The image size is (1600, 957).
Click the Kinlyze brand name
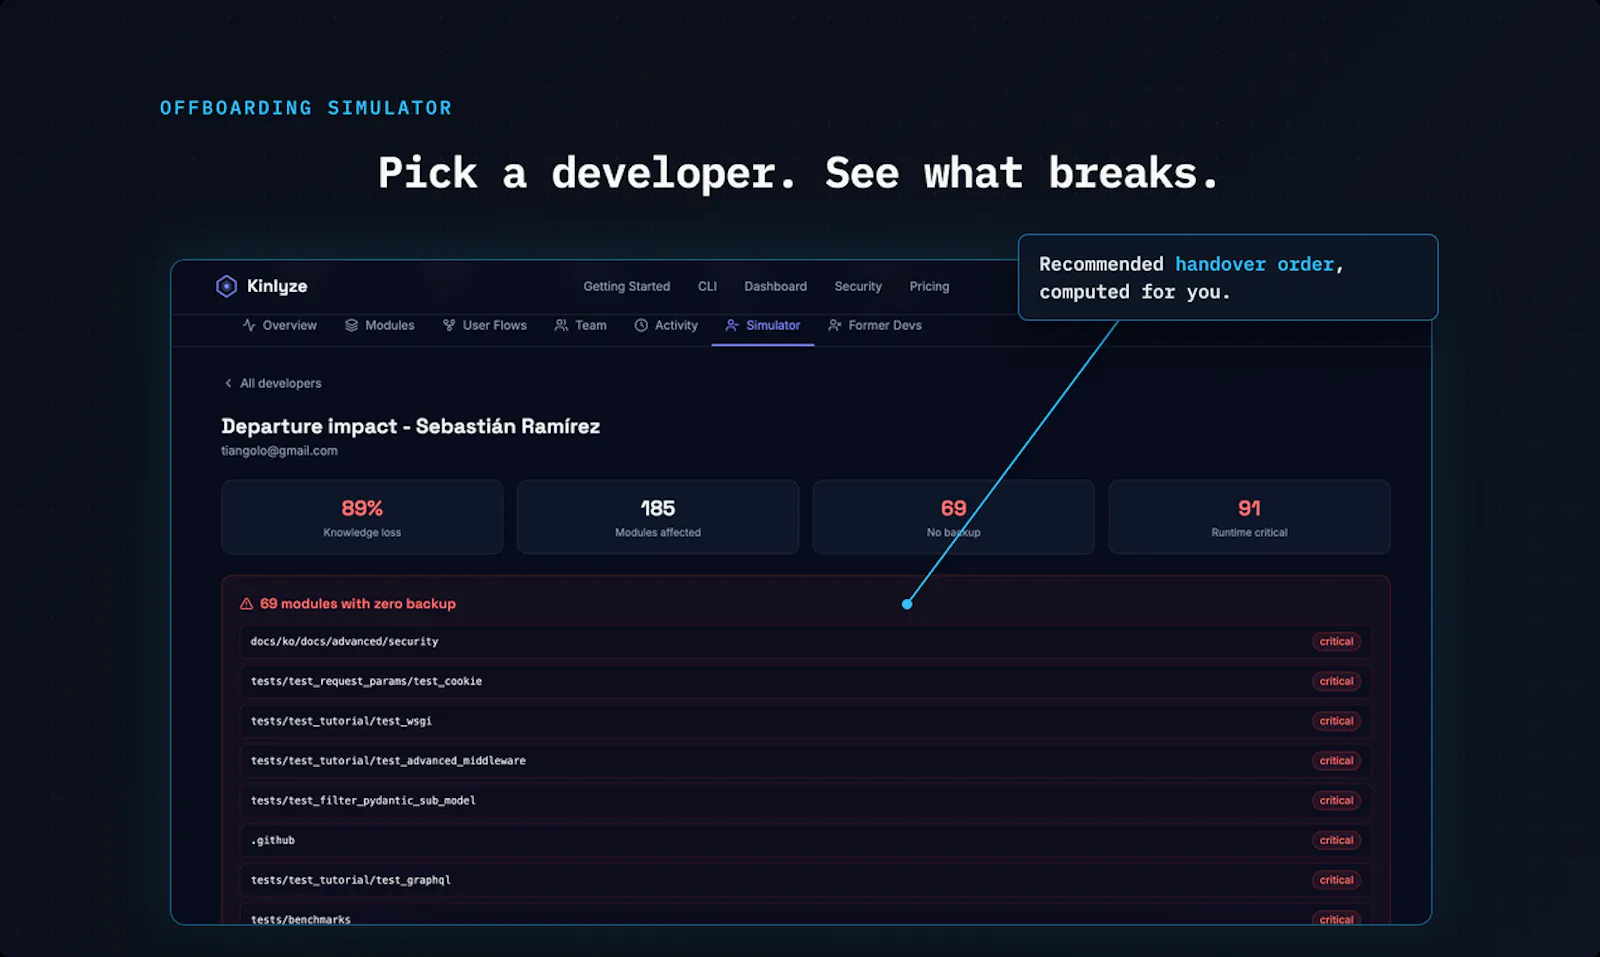(277, 286)
